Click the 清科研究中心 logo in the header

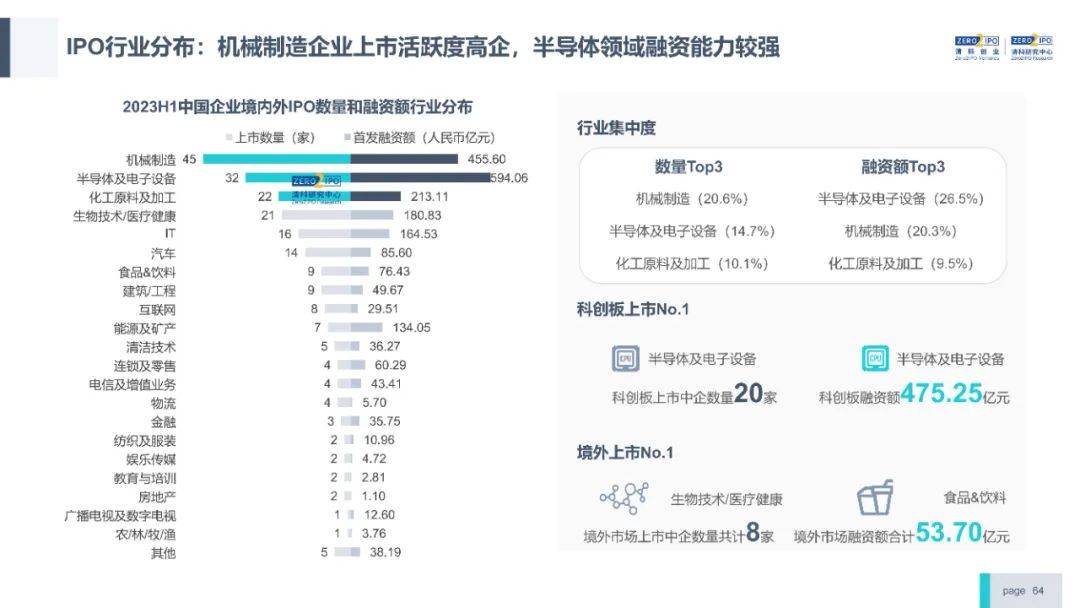tap(1031, 48)
